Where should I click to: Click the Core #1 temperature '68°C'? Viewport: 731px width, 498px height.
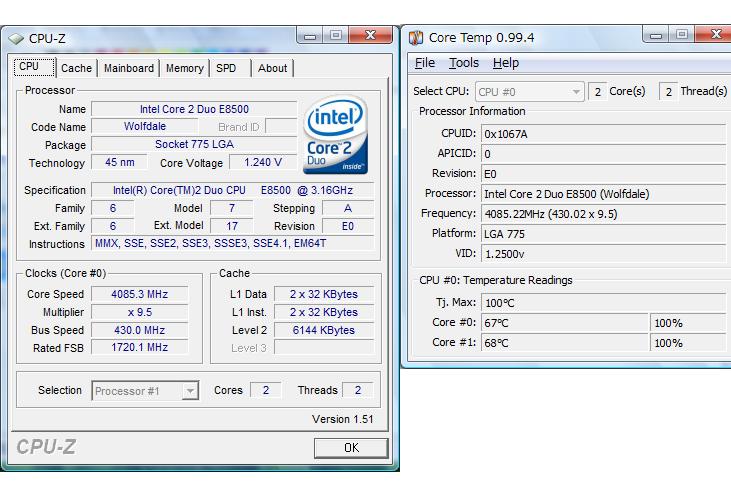click(x=565, y=343)
